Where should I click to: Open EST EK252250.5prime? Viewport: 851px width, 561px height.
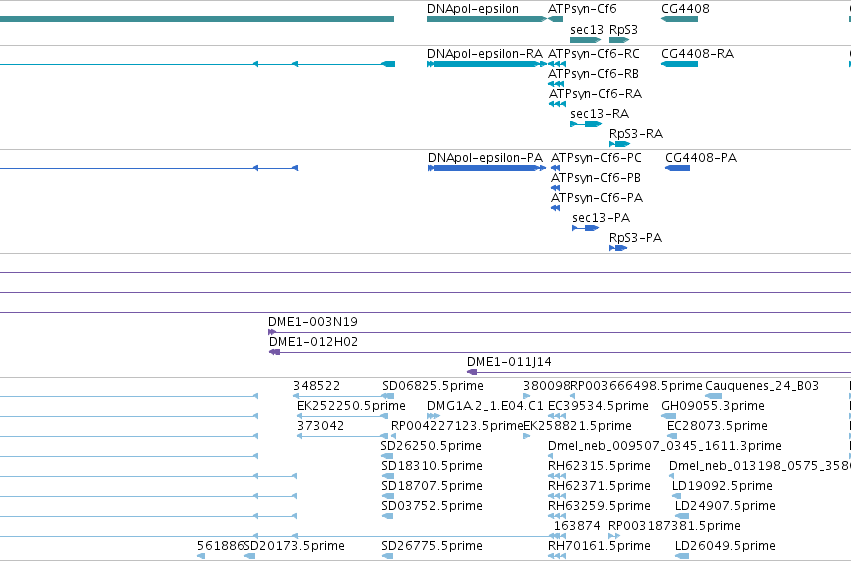pyautogui.click(x=351, y=406)
